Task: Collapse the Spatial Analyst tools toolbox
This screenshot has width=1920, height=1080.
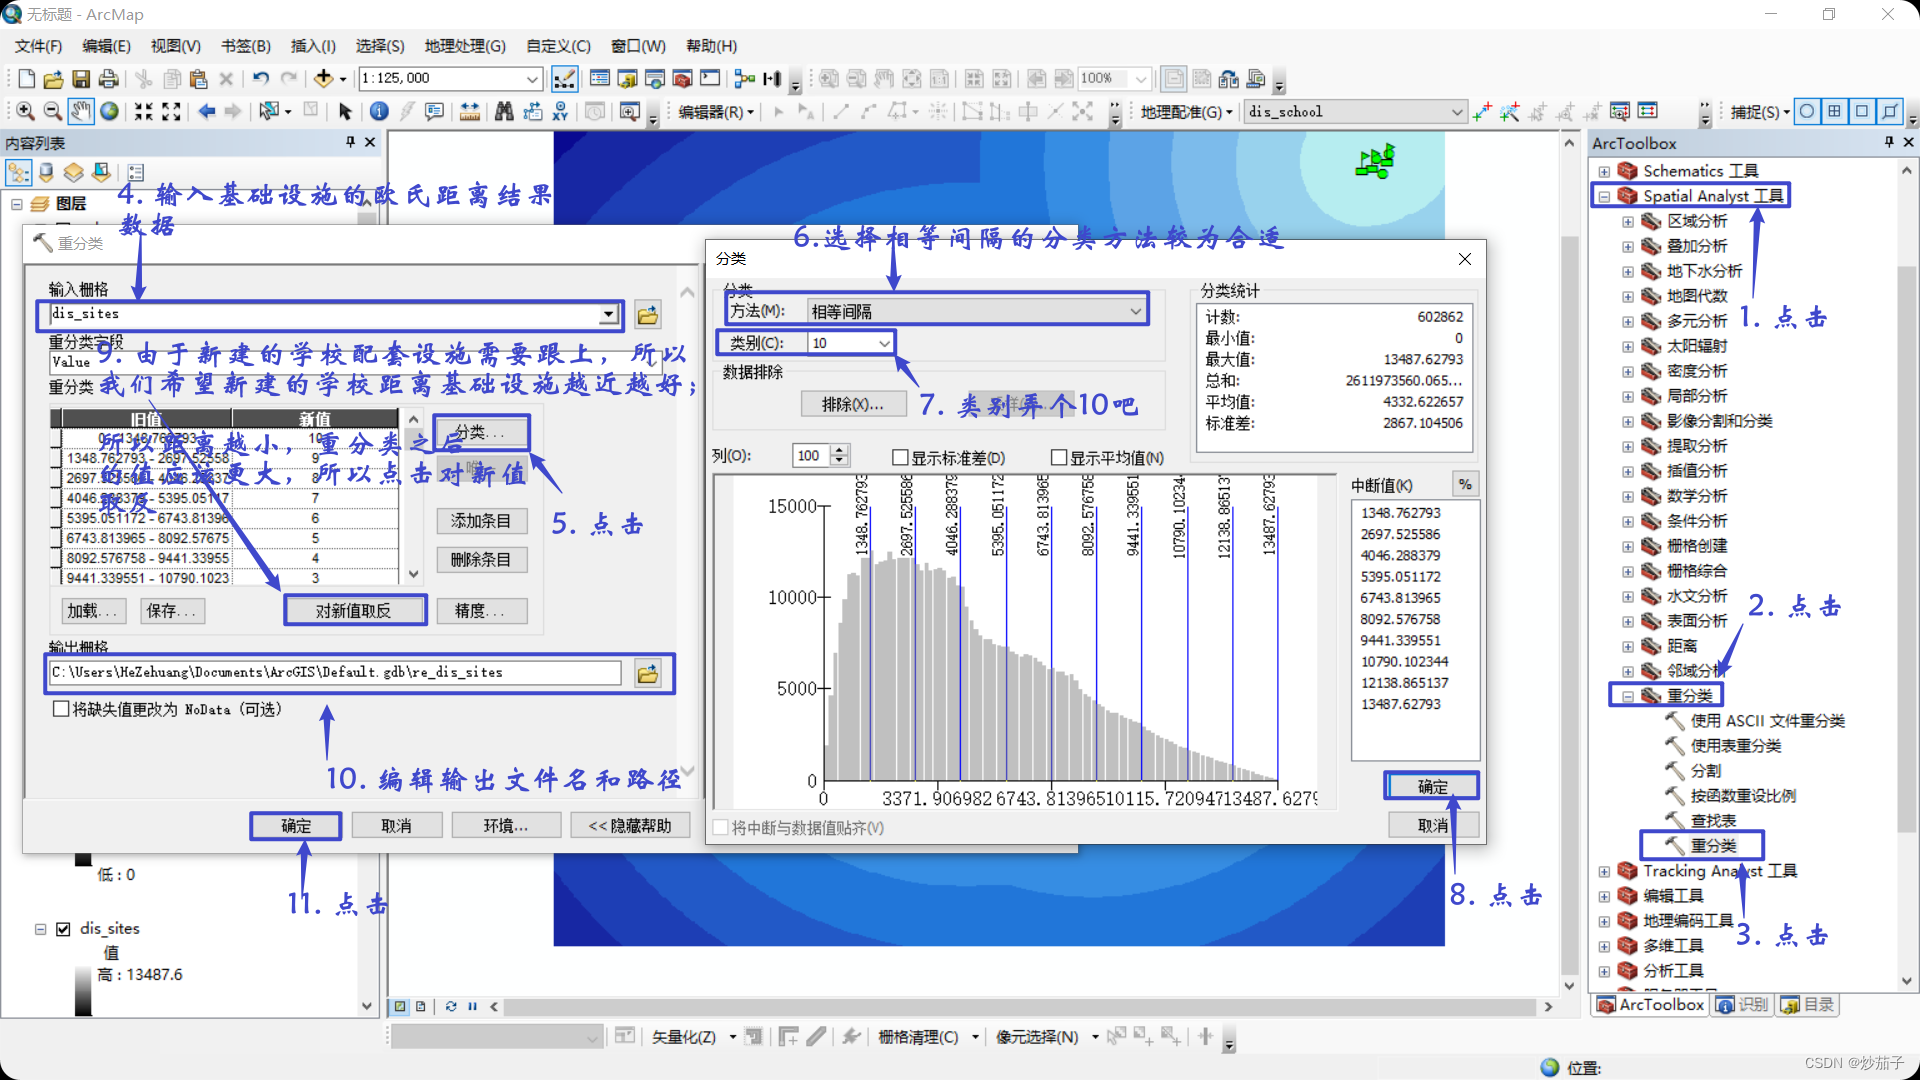Action: (1604, 197)
